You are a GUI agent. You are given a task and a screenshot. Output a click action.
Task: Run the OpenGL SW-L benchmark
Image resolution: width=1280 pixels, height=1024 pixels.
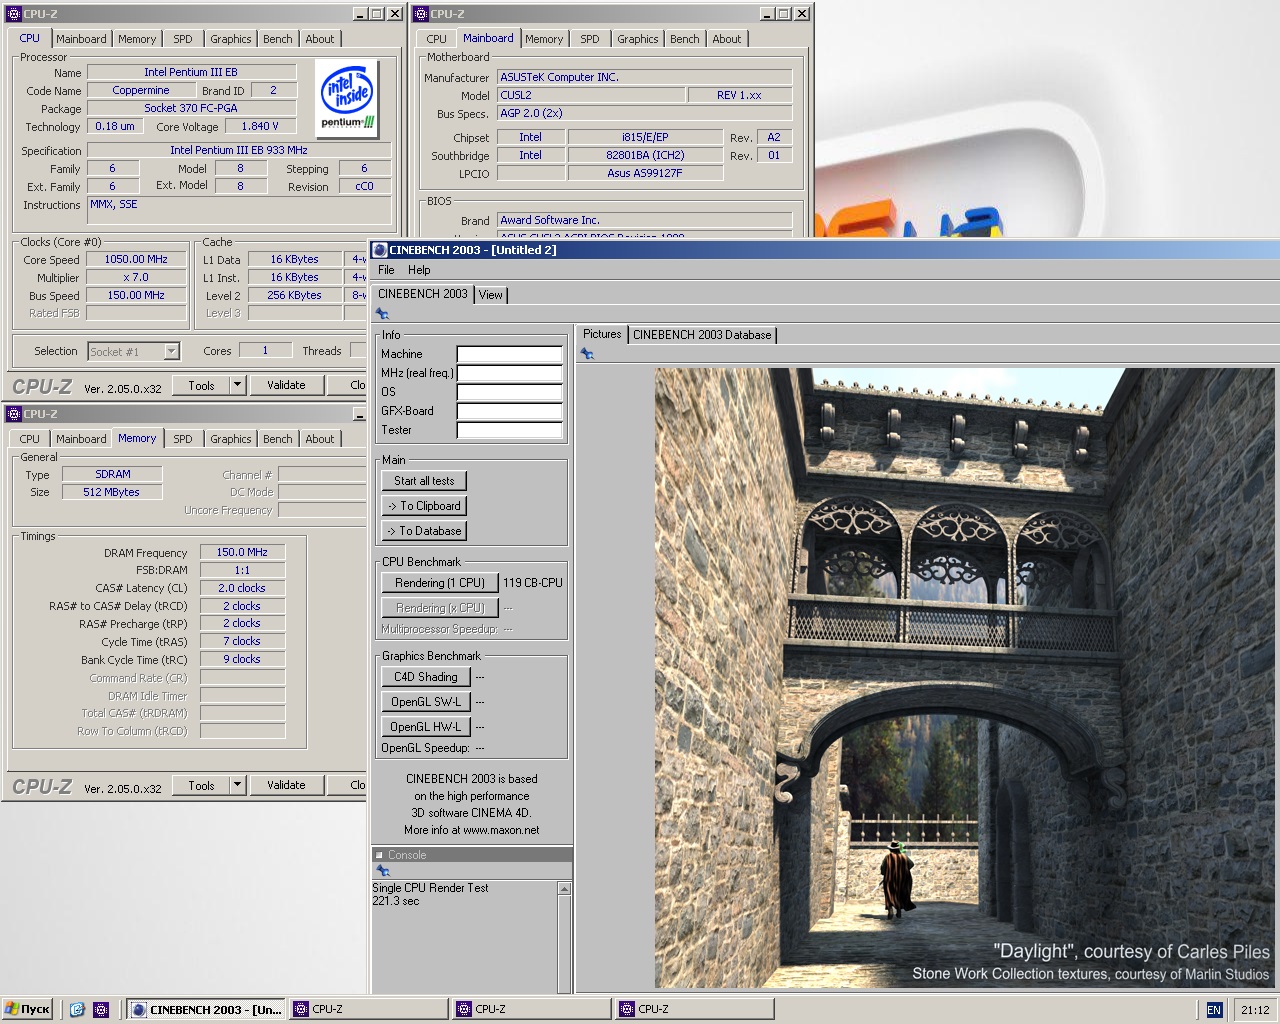click(x=425, y=702)
